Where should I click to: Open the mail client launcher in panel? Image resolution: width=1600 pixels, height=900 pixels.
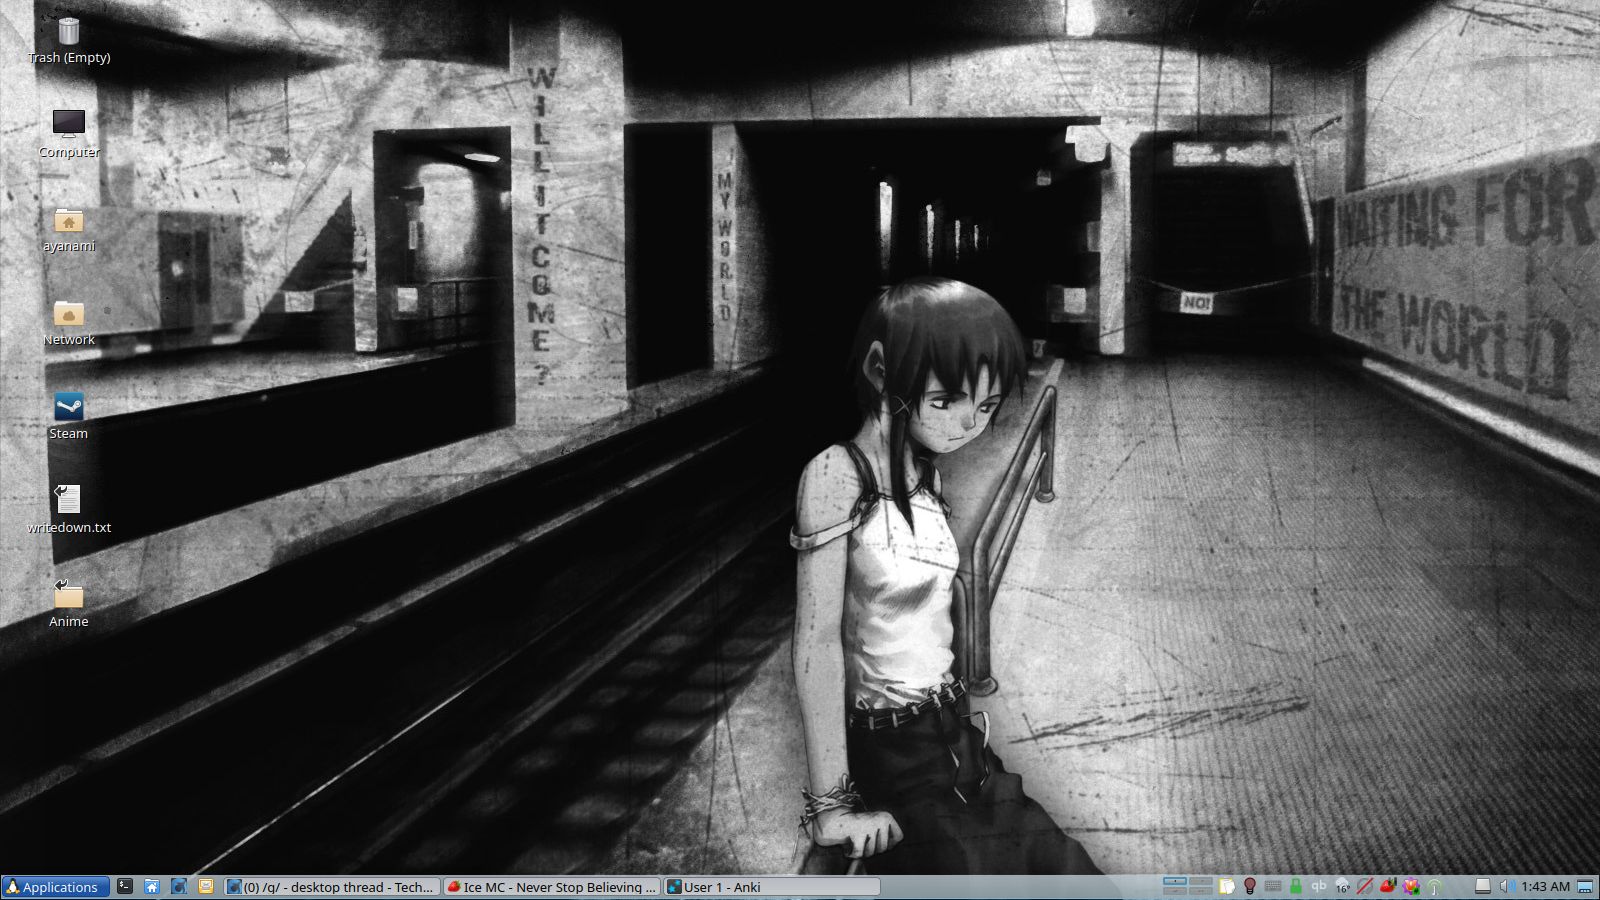(x=206, y=886)
